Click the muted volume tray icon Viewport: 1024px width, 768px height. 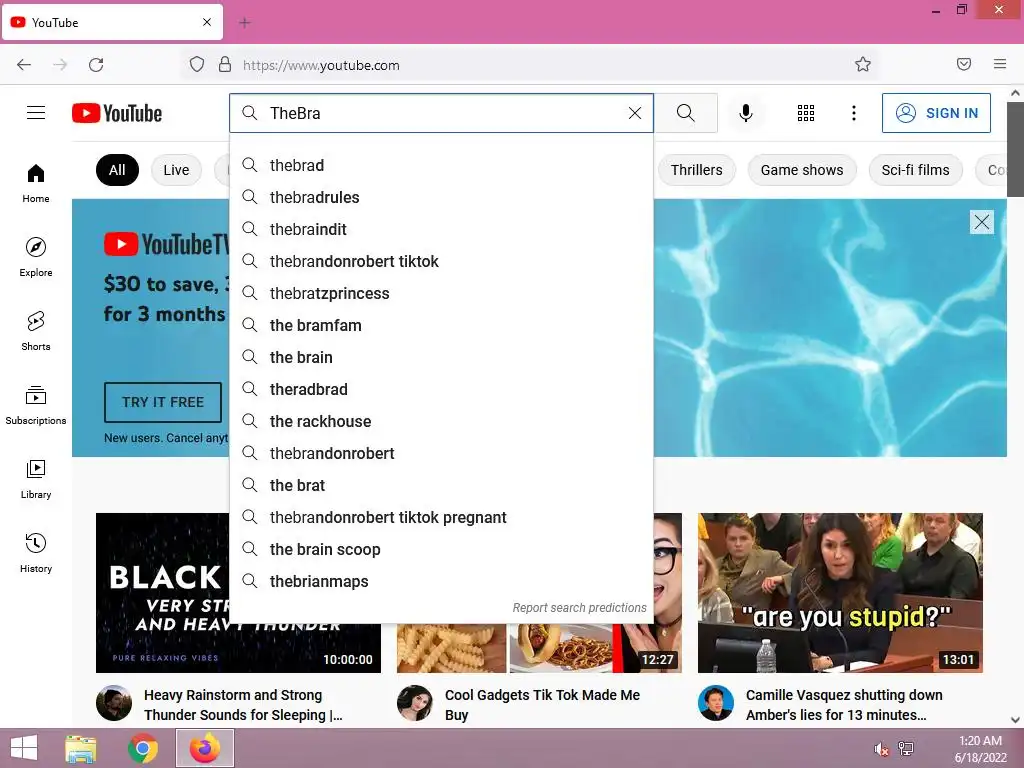[x=882, y=749]
